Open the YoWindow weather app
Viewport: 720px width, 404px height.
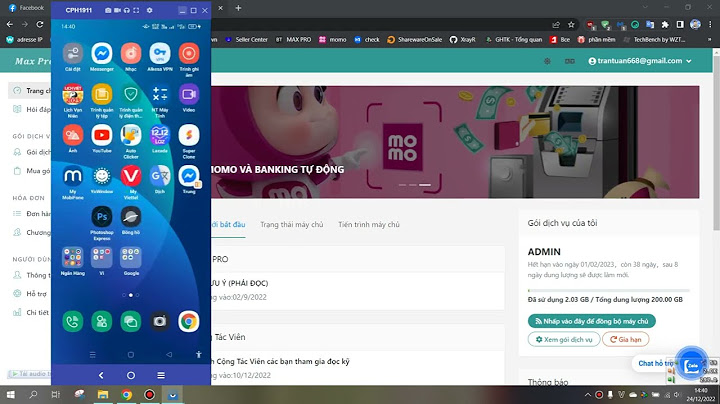[x=101, y=176]
